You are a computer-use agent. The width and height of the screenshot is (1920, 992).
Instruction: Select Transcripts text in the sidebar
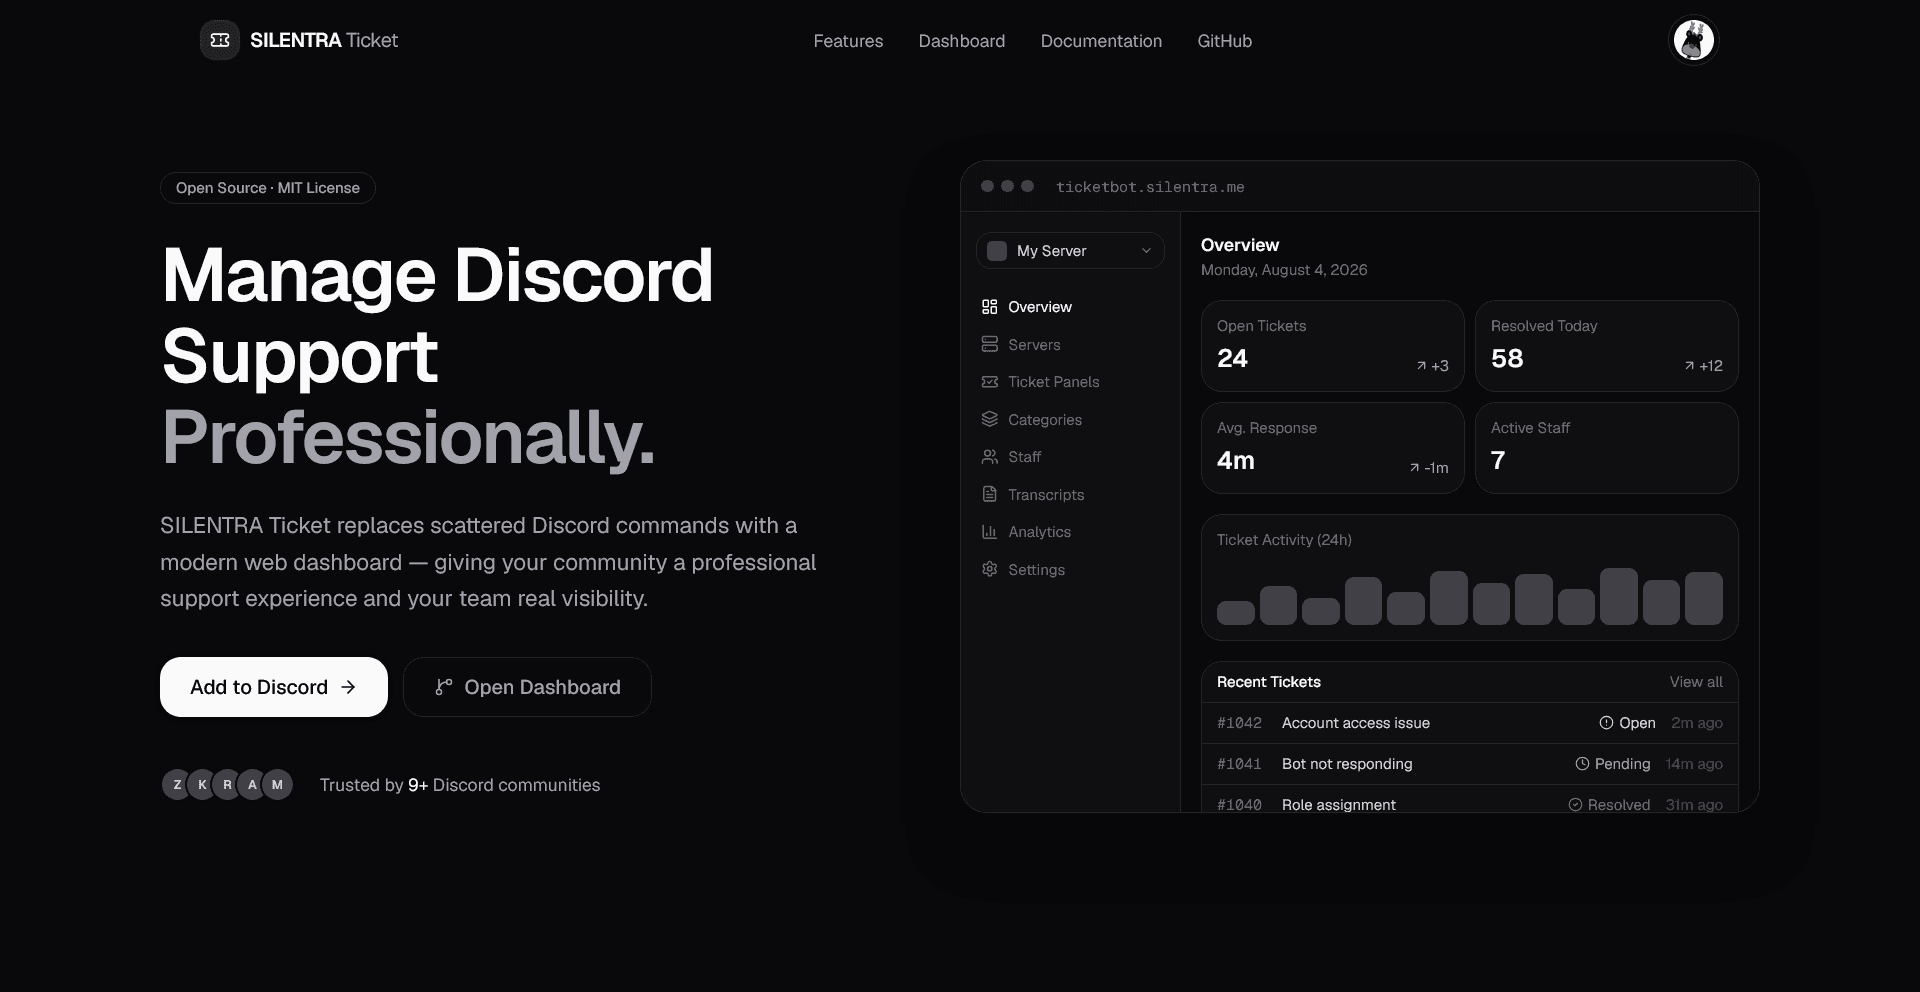(x=1046, y=495)
